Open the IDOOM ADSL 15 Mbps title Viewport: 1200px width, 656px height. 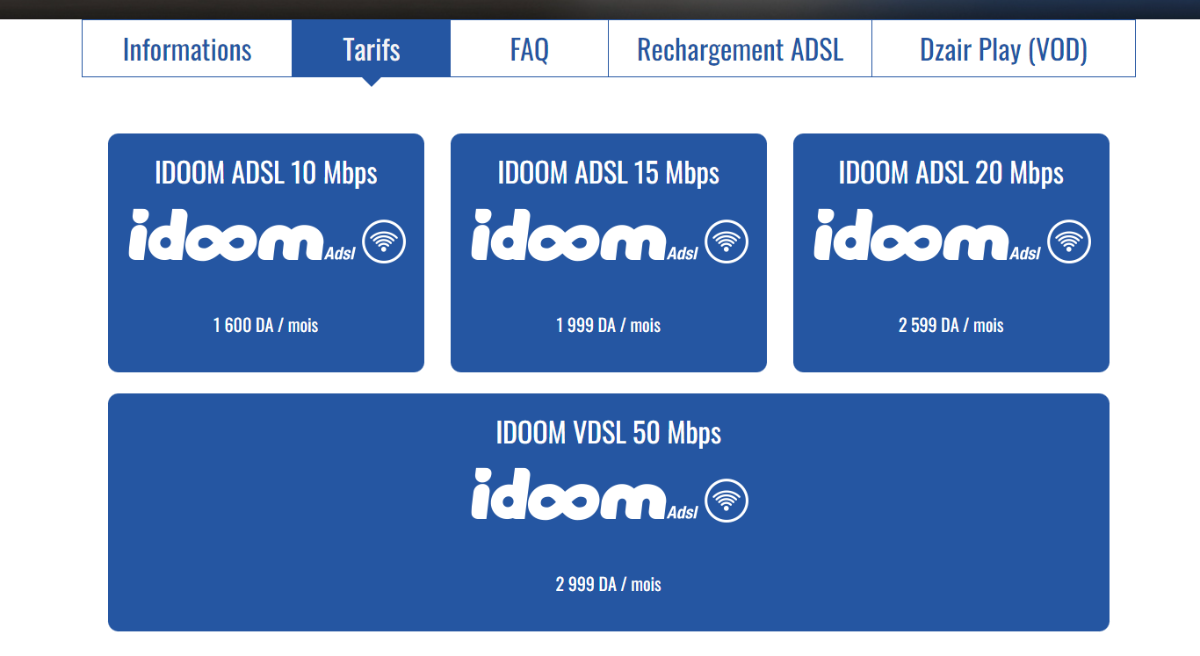[x=609, y=173]
